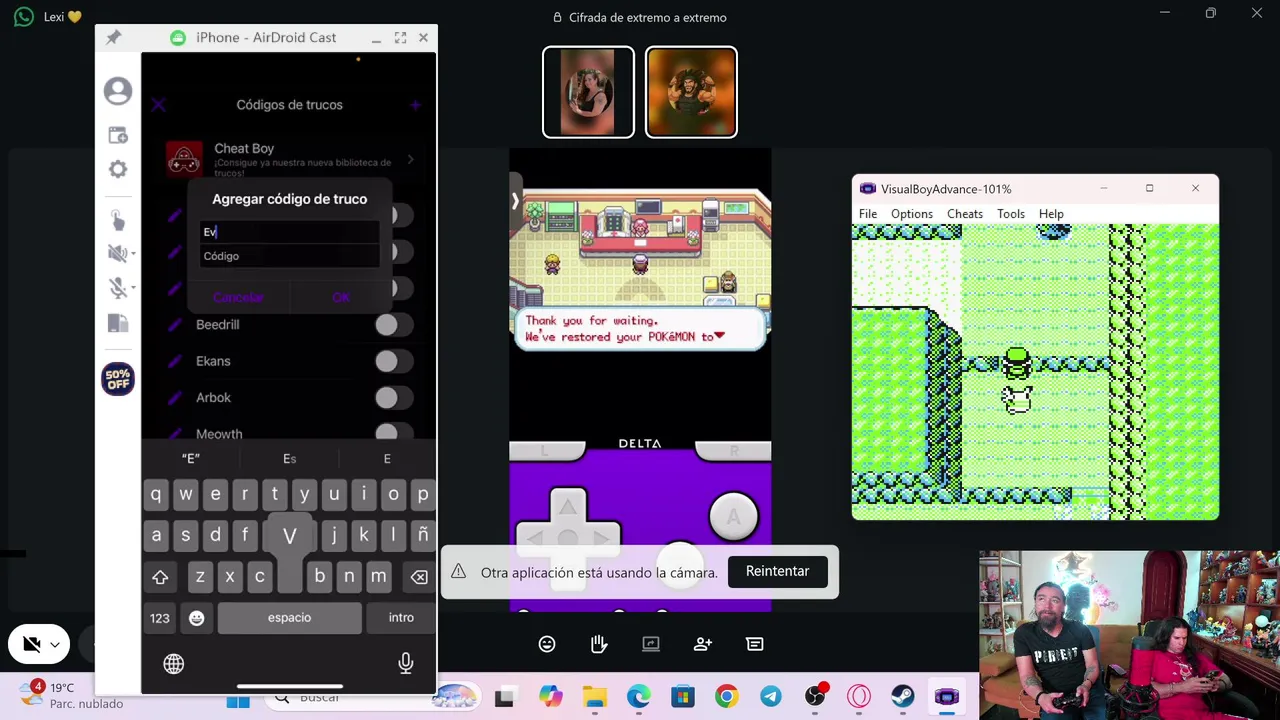
Task: Tap the shift key on keyboard
Action: pos(160,577)
